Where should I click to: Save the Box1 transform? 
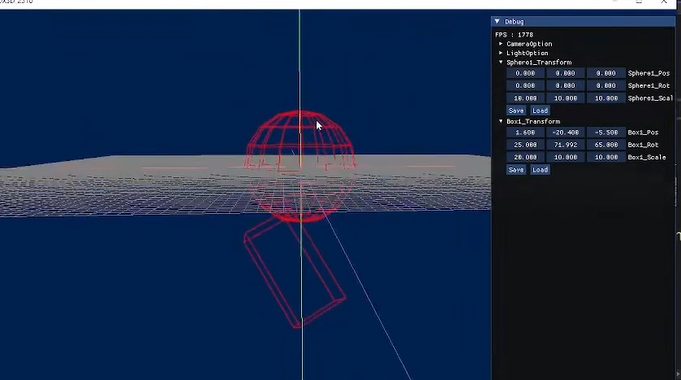[516, 170]
